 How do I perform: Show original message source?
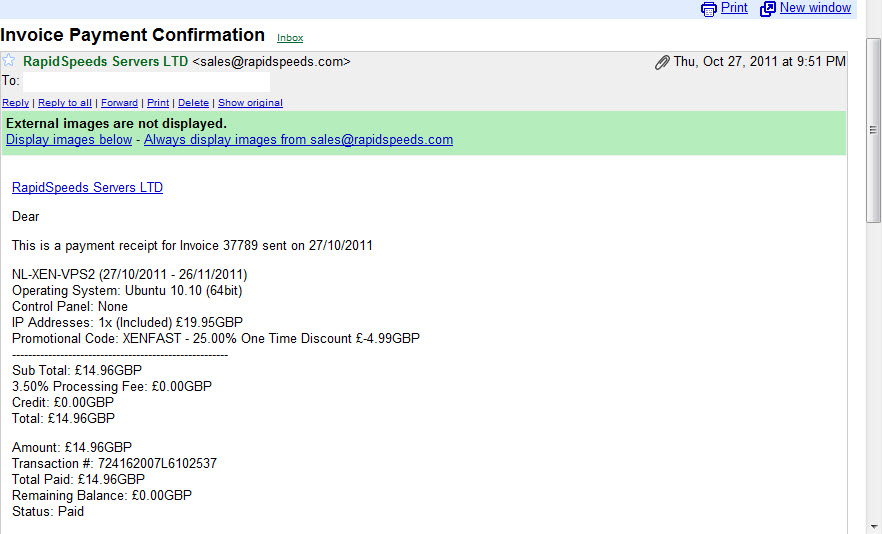(250, 102)
